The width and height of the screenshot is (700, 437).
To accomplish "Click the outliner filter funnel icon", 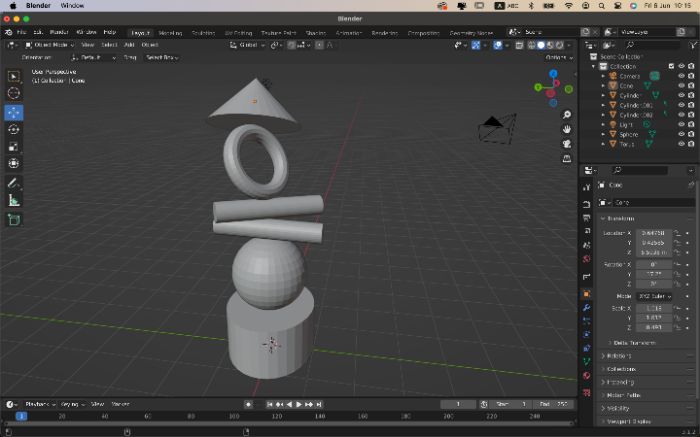I will 692,45.
